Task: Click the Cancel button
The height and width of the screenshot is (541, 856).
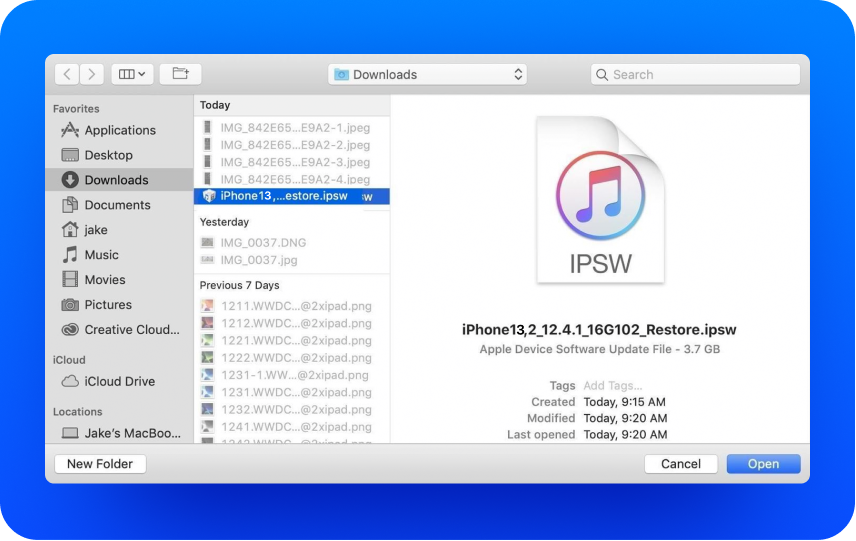Action: tap(681, 463)
